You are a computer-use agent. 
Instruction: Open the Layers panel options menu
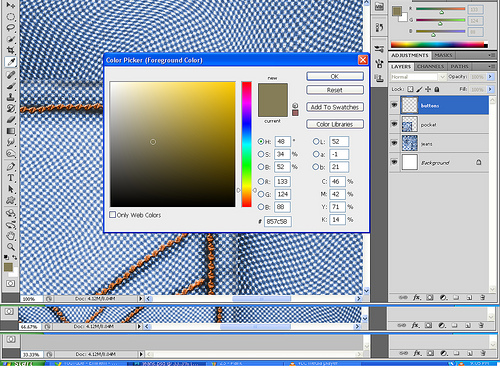[492, 66]
